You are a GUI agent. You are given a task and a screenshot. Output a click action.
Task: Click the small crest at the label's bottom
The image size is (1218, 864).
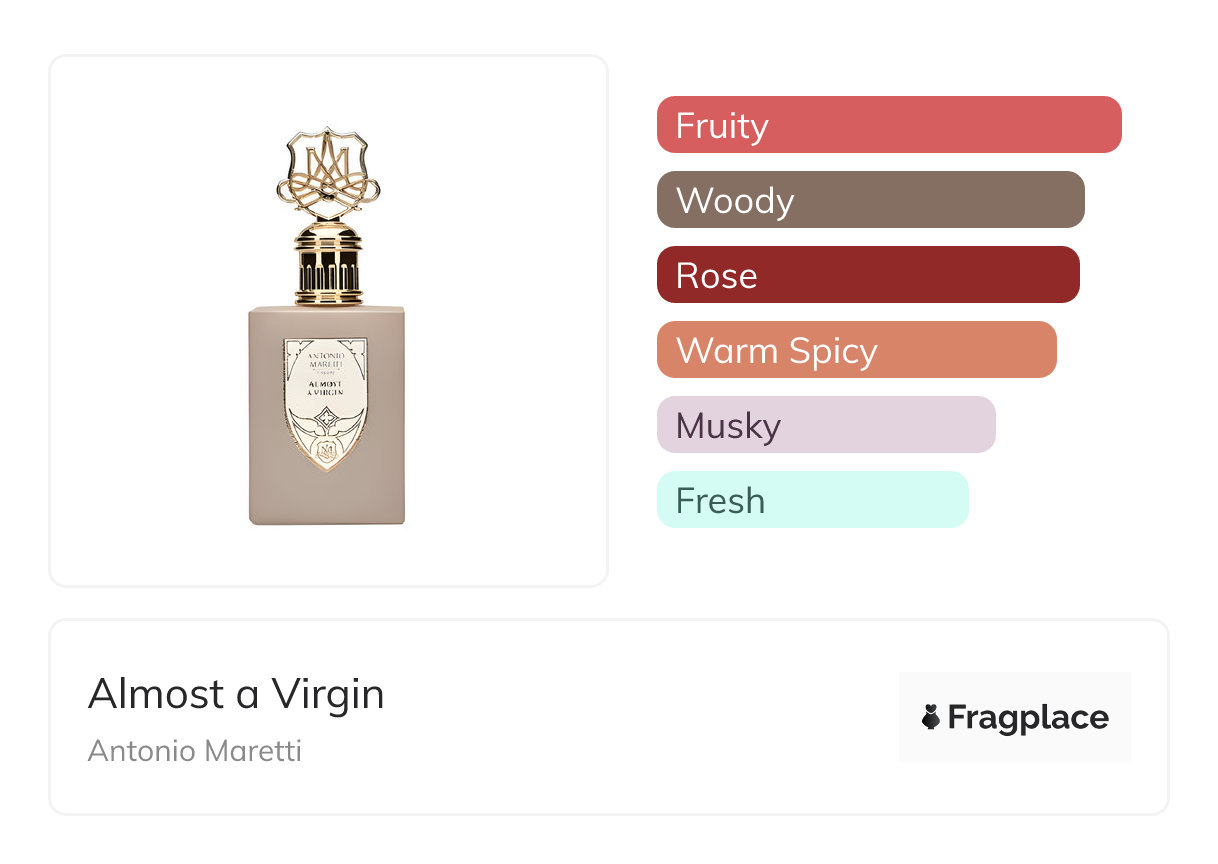coord(326,452)
